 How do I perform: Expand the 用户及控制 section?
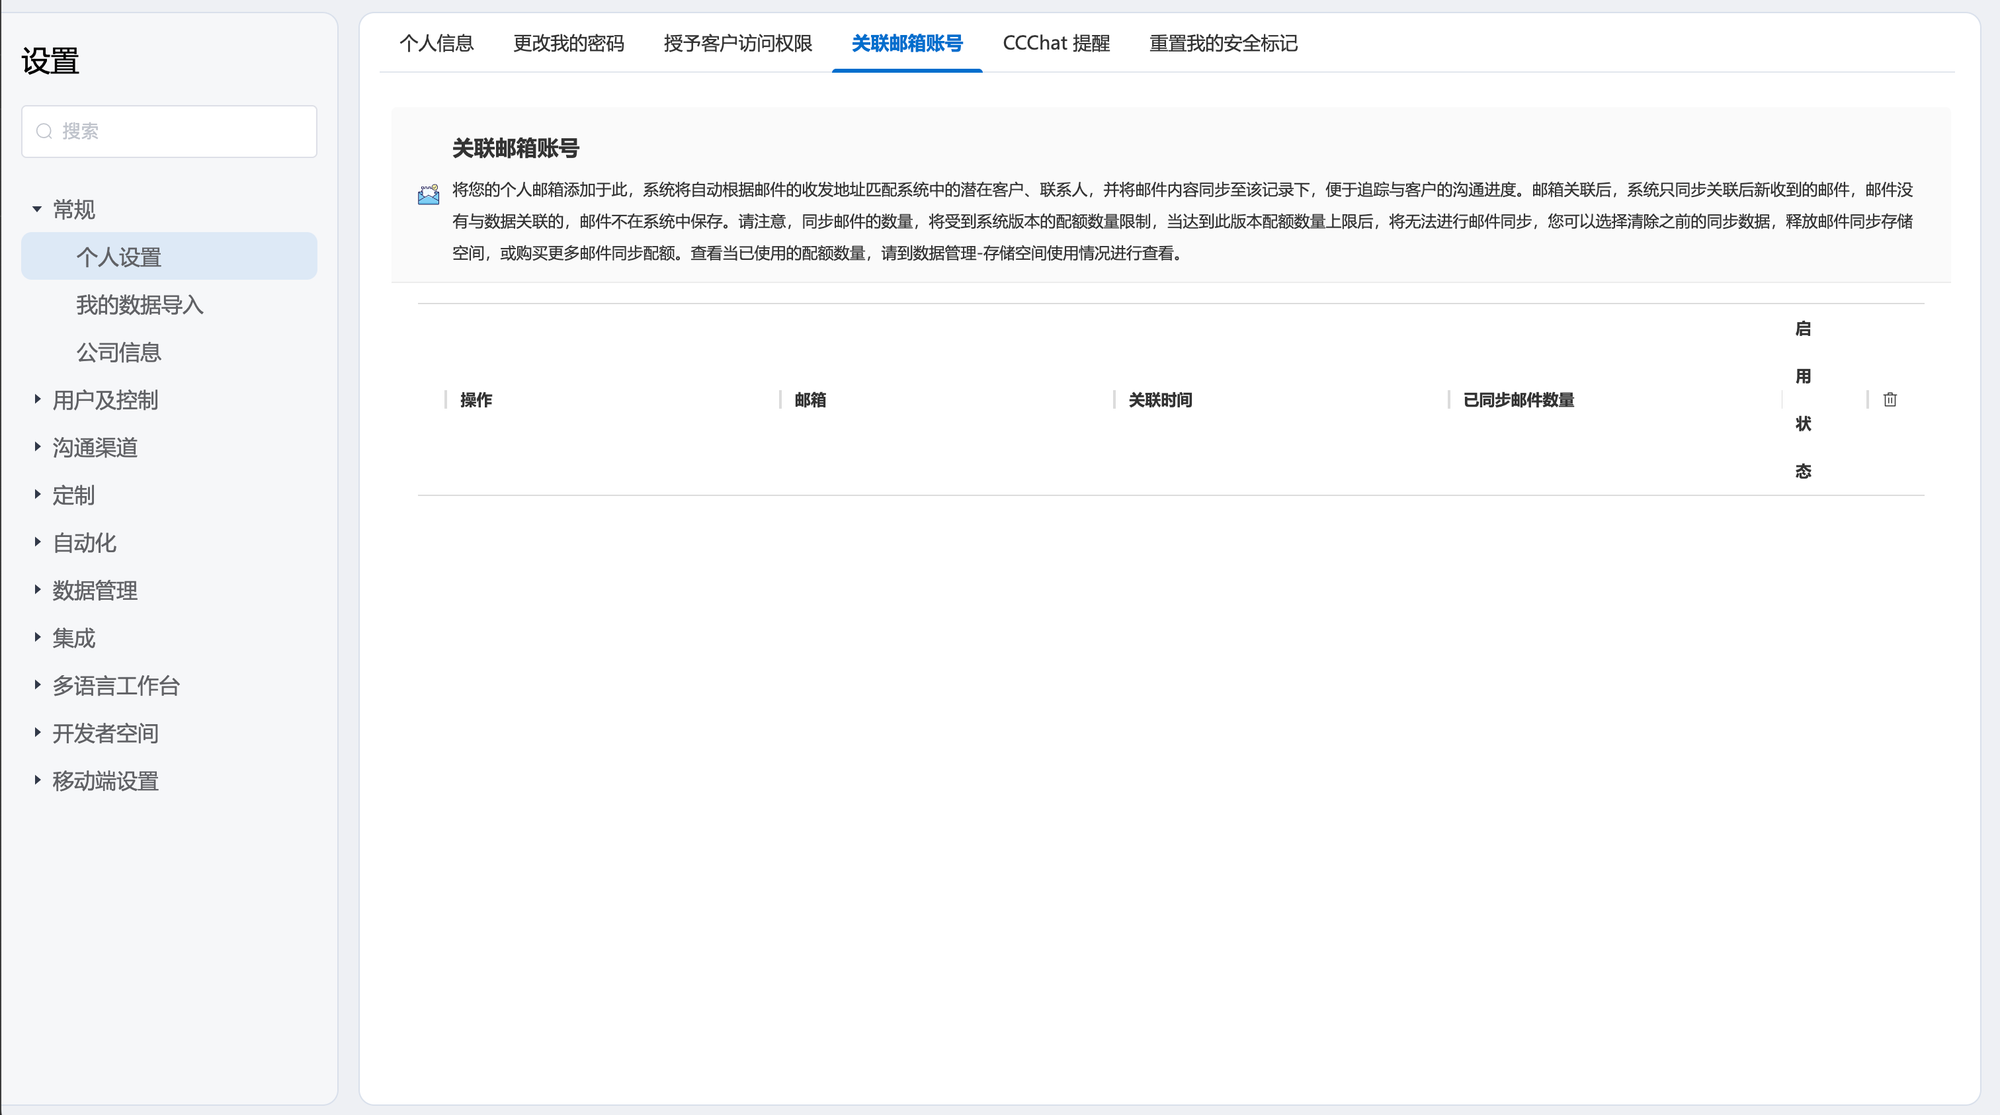click(x=37, y=399)
